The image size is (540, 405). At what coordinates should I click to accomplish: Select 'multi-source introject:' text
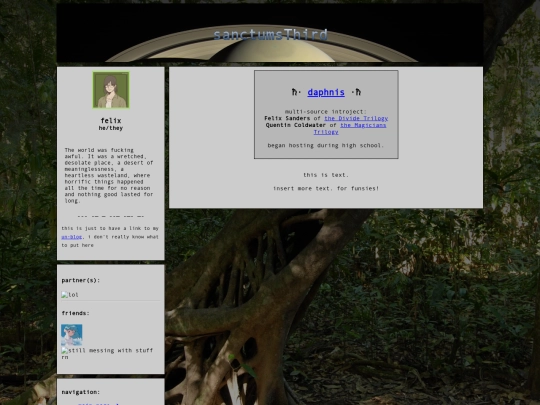click(326, 112)
